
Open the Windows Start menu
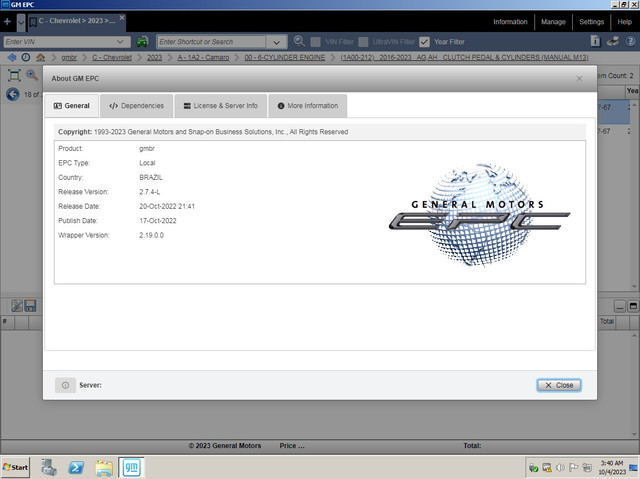pos(16,467)
